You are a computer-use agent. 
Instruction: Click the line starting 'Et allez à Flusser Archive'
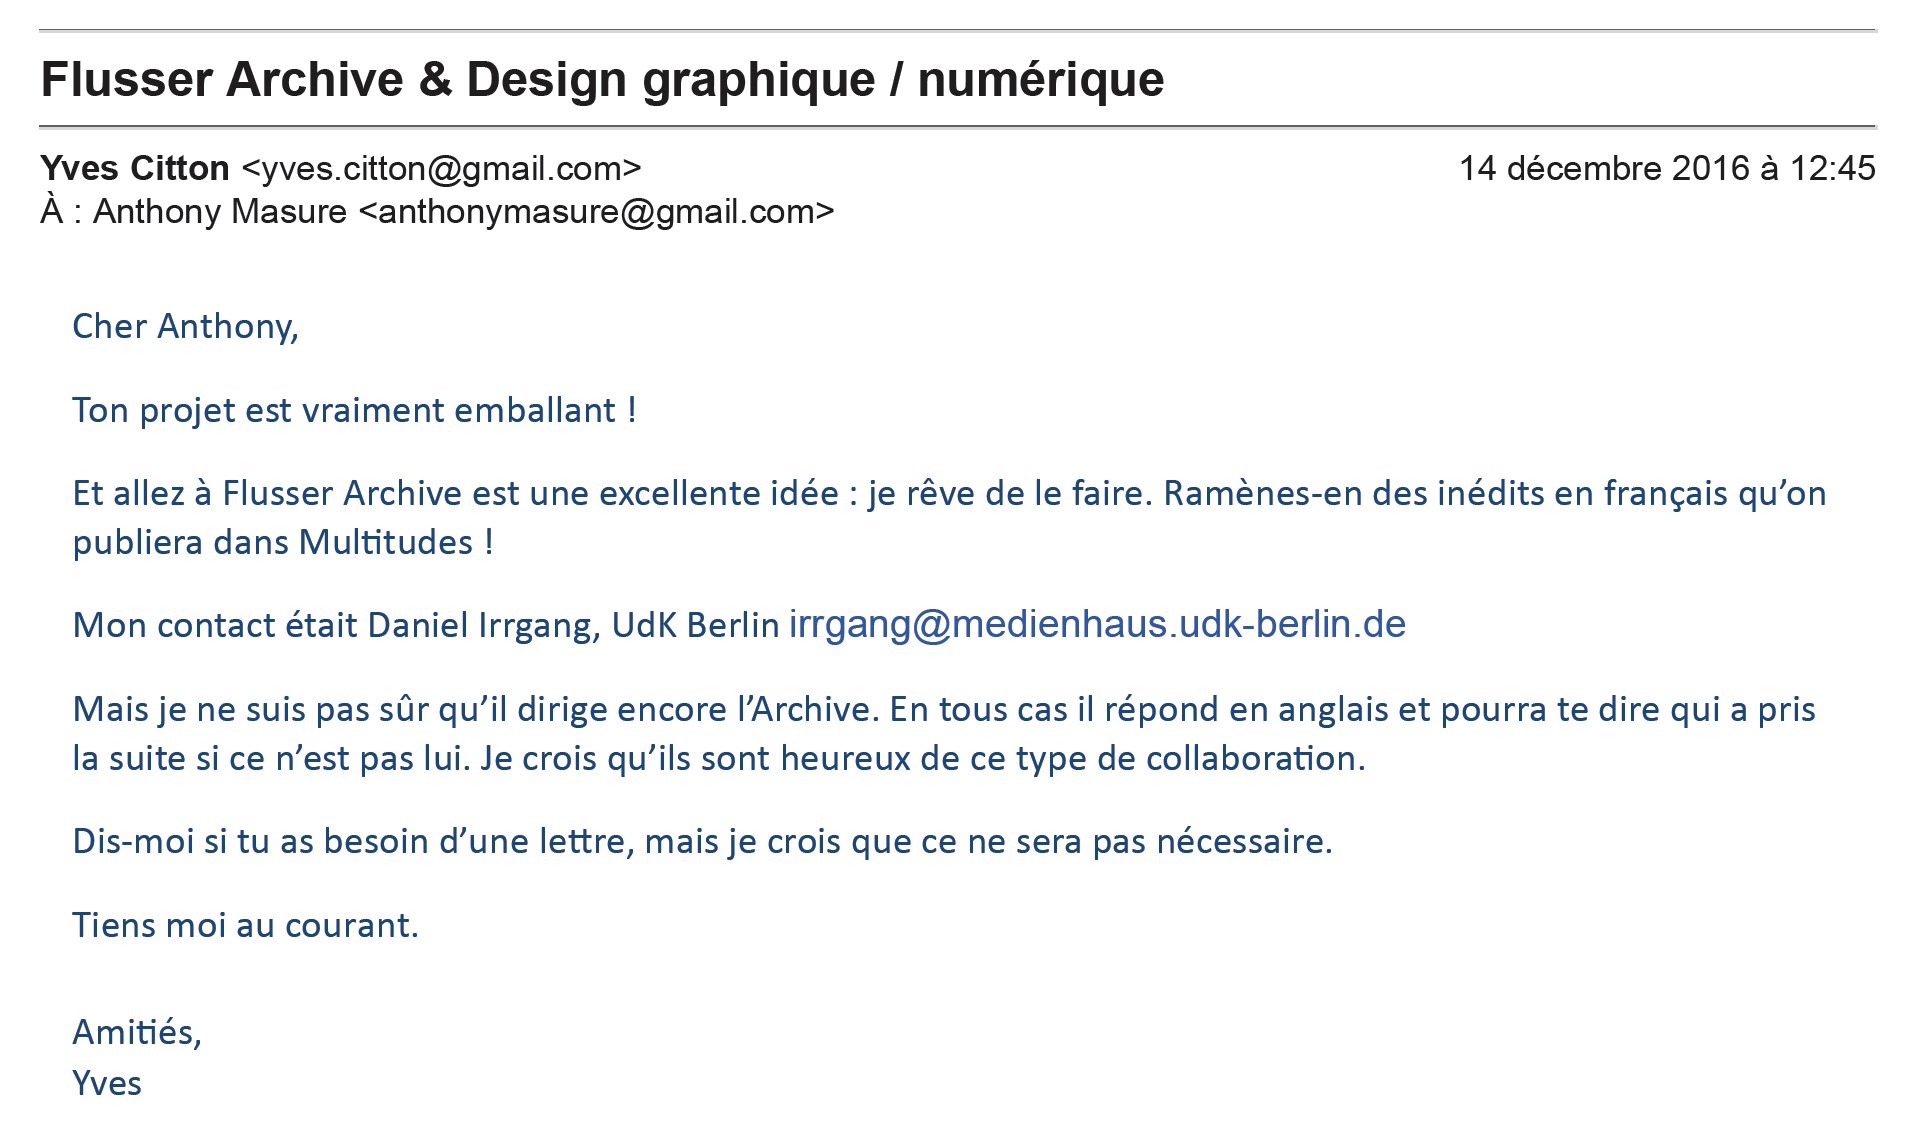tap(948, 494)
